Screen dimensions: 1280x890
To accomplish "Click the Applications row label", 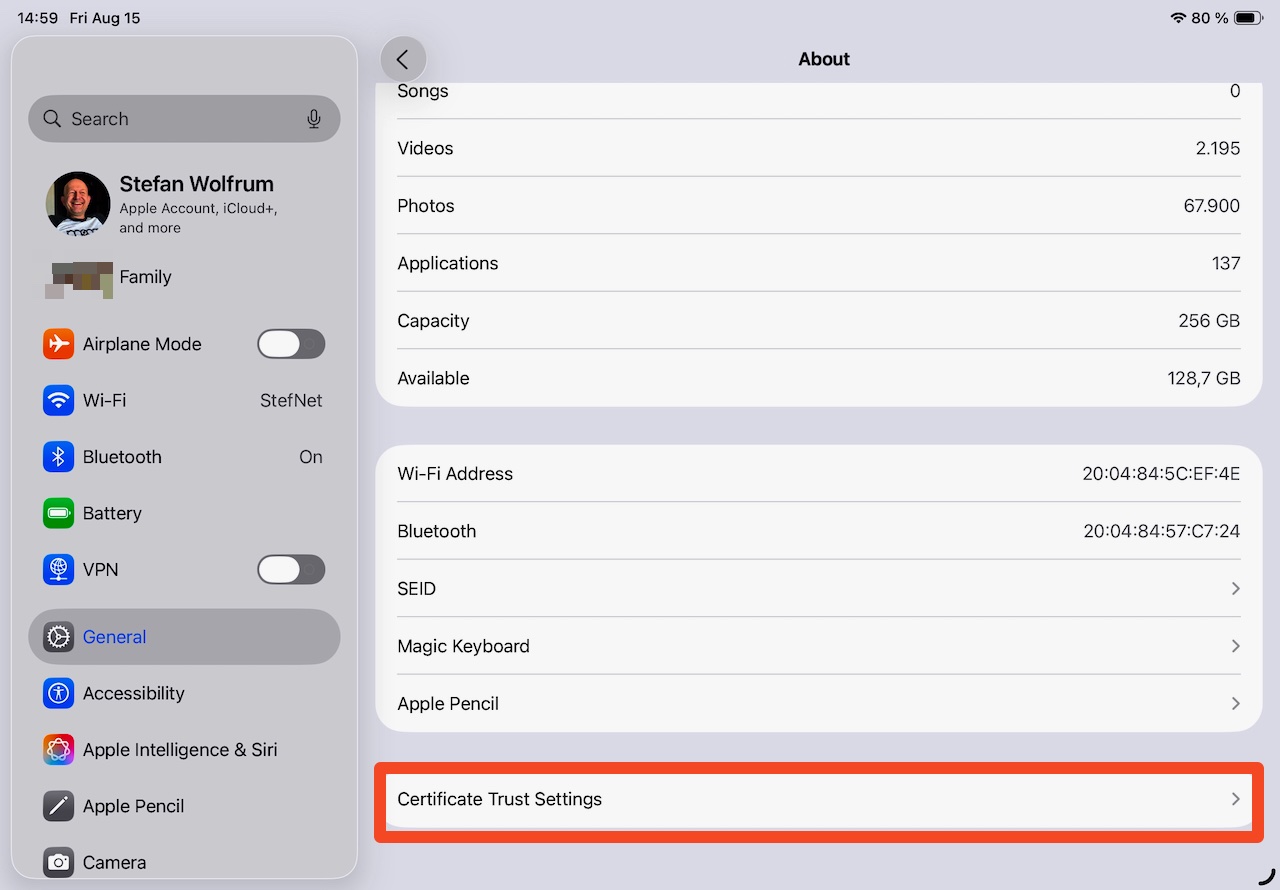I will [448, 263].
